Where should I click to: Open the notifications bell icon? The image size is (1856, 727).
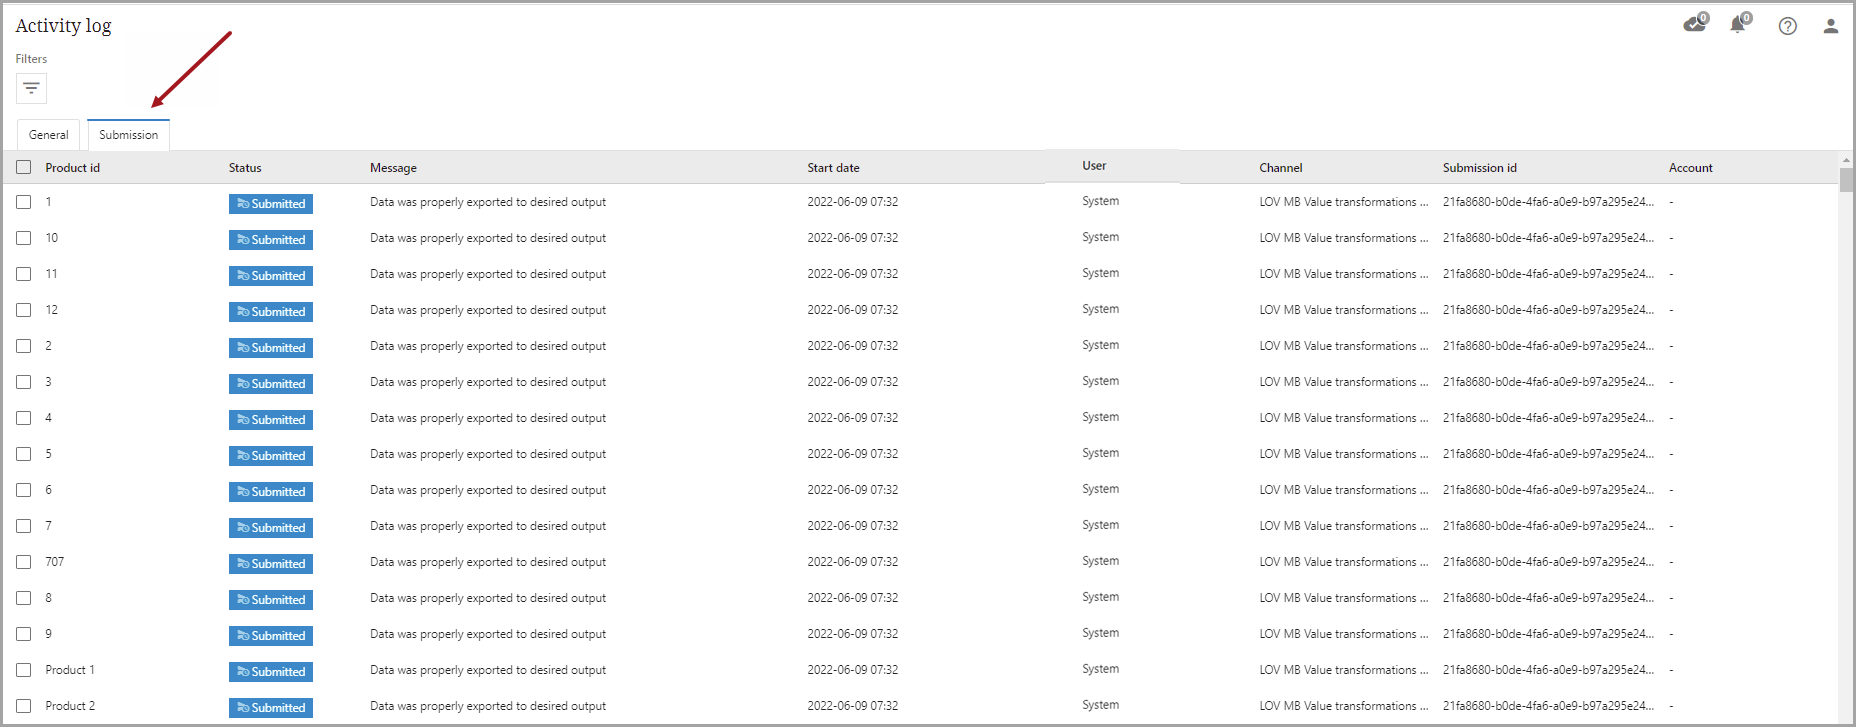click(1738, 25)
